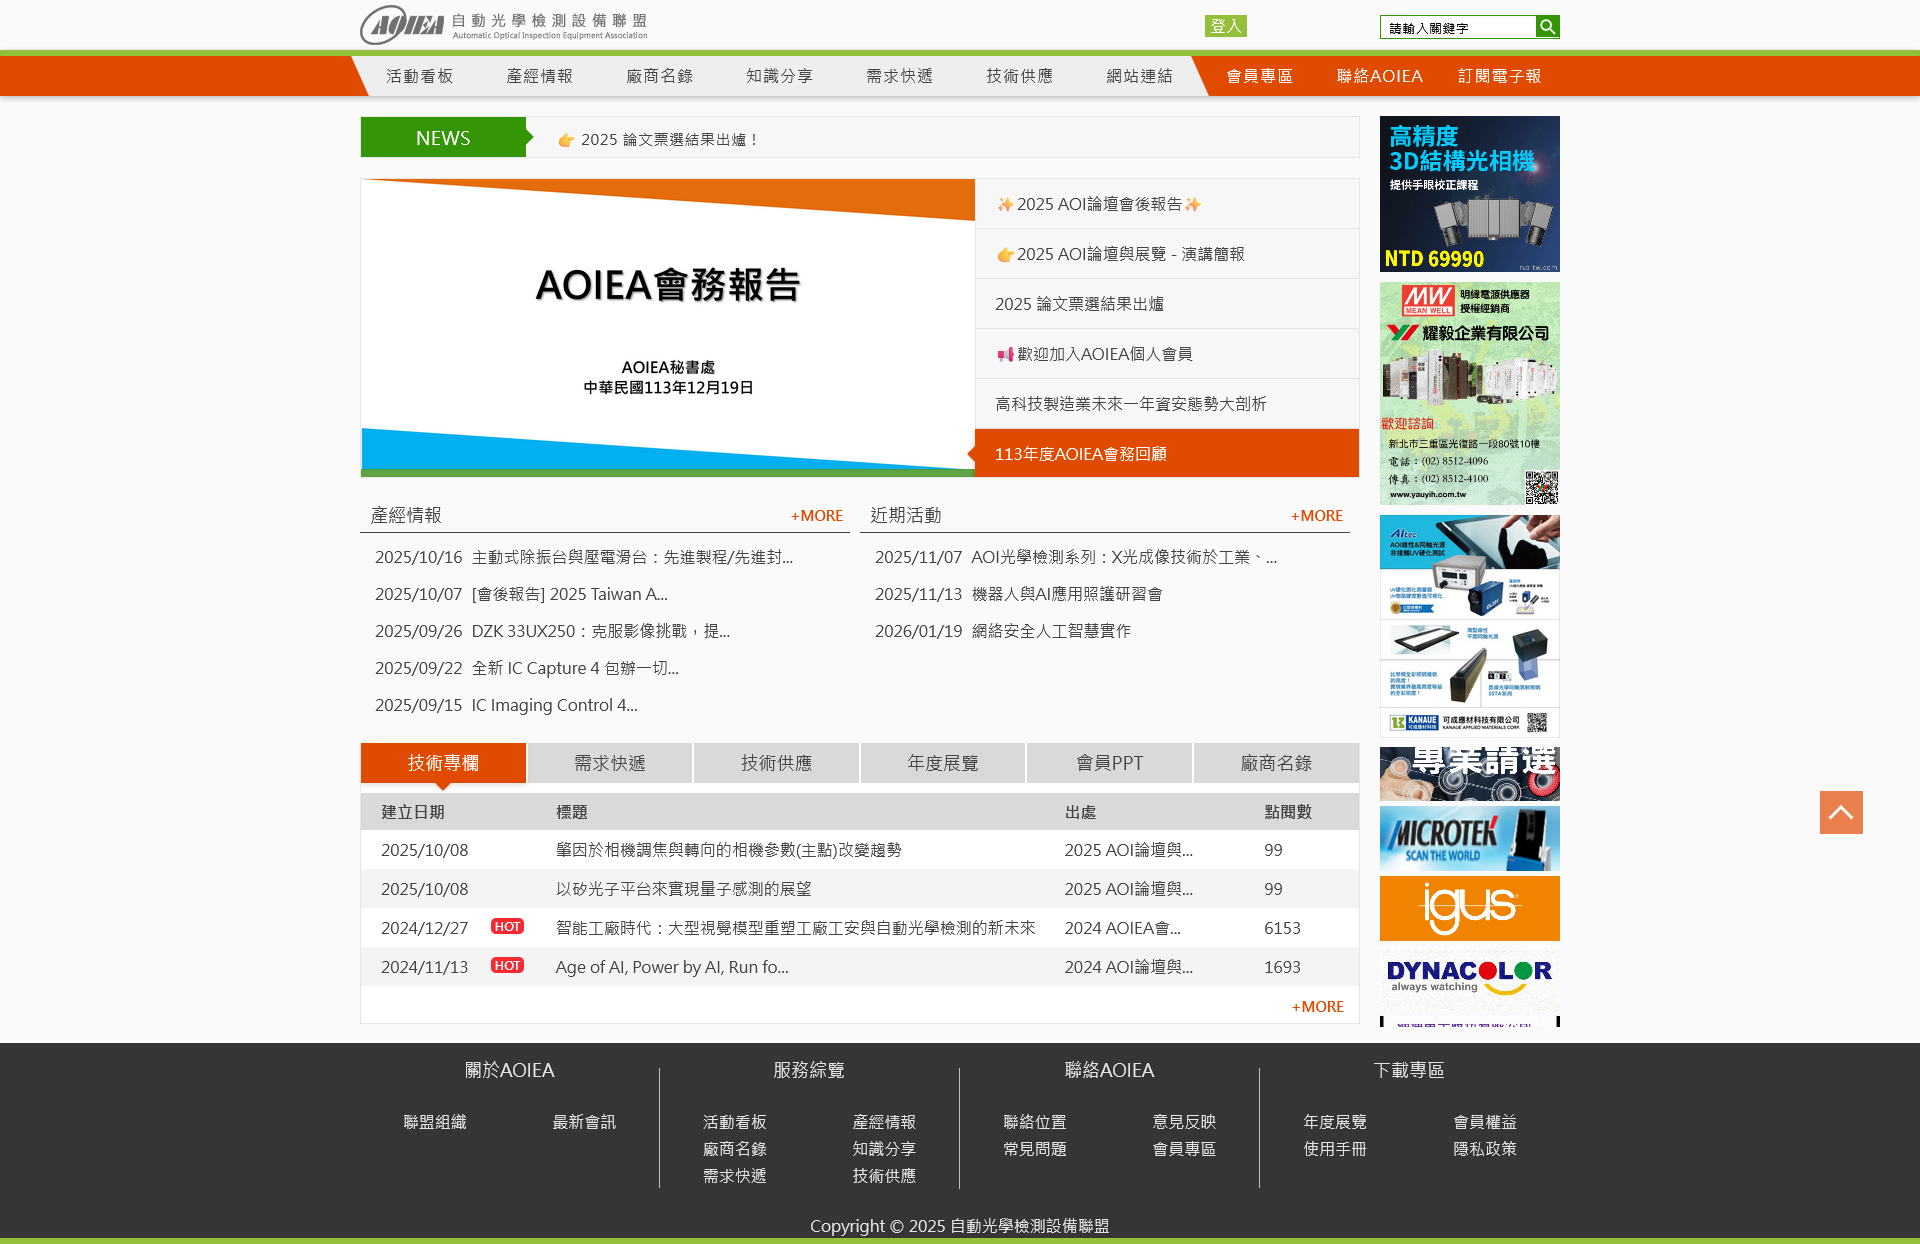Click the keyword search input field
This screenshot has height=1244, width=1920.
[1458, 27]
